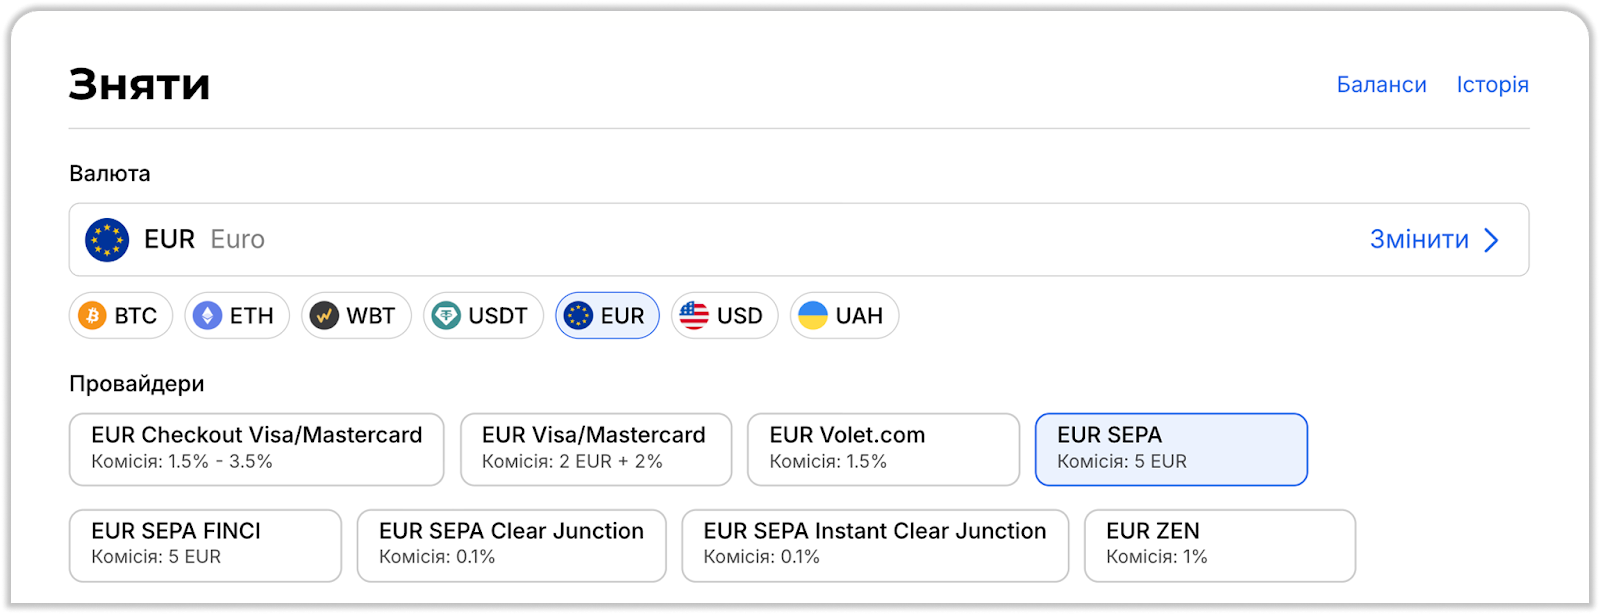Go to Баланси page
The image size is (1600, 614).
[x=1381, y=85]
